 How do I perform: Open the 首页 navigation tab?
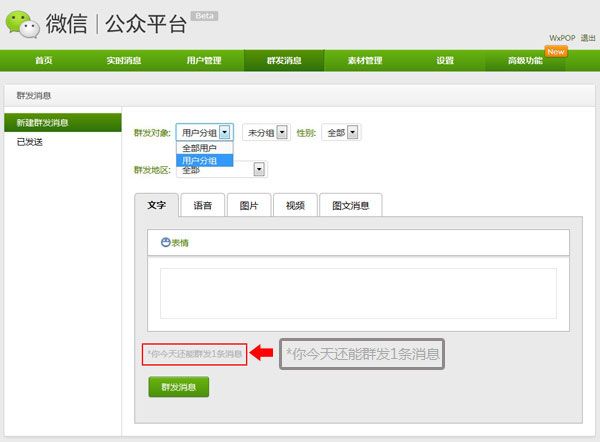tap(44, 60)
